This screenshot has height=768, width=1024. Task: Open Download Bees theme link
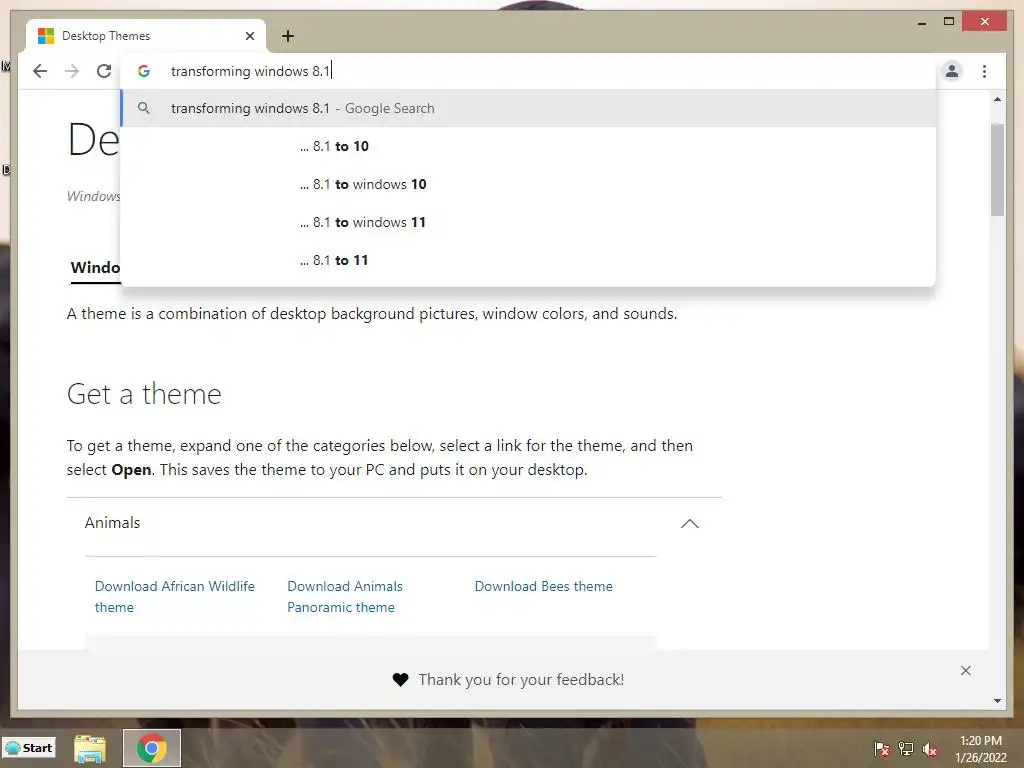point(543,586)
